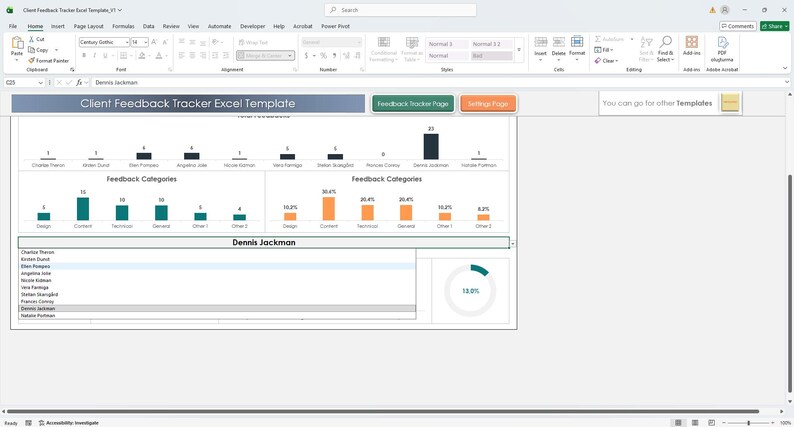
Task: Open the Century Gothic font dropdown
Action: tap(127, 42)
